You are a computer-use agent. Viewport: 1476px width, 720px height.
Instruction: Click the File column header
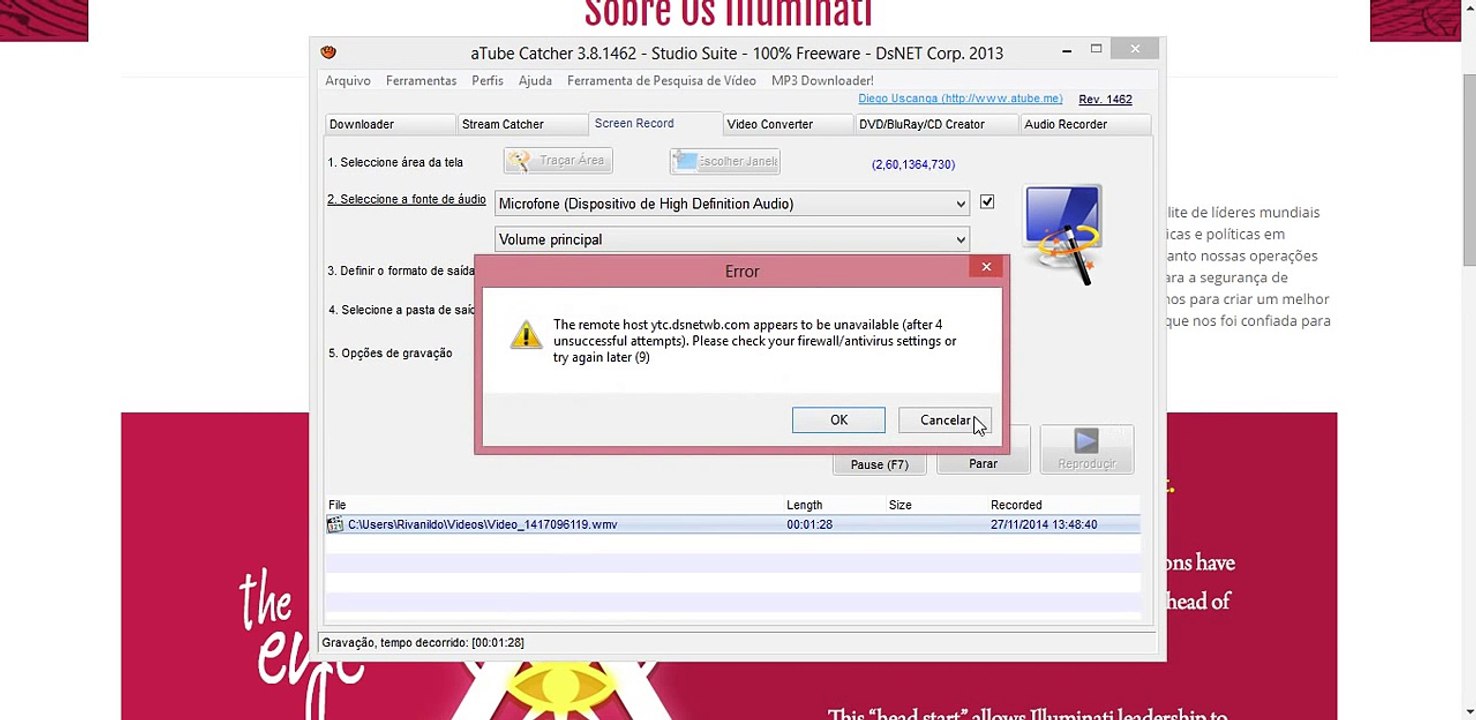point(337,505)
